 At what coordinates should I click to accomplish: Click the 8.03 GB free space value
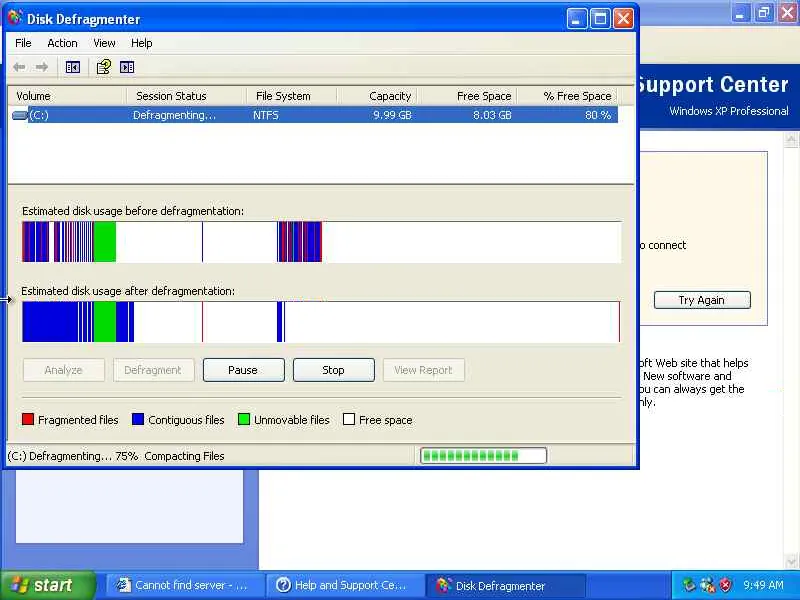tap(492, 115)
